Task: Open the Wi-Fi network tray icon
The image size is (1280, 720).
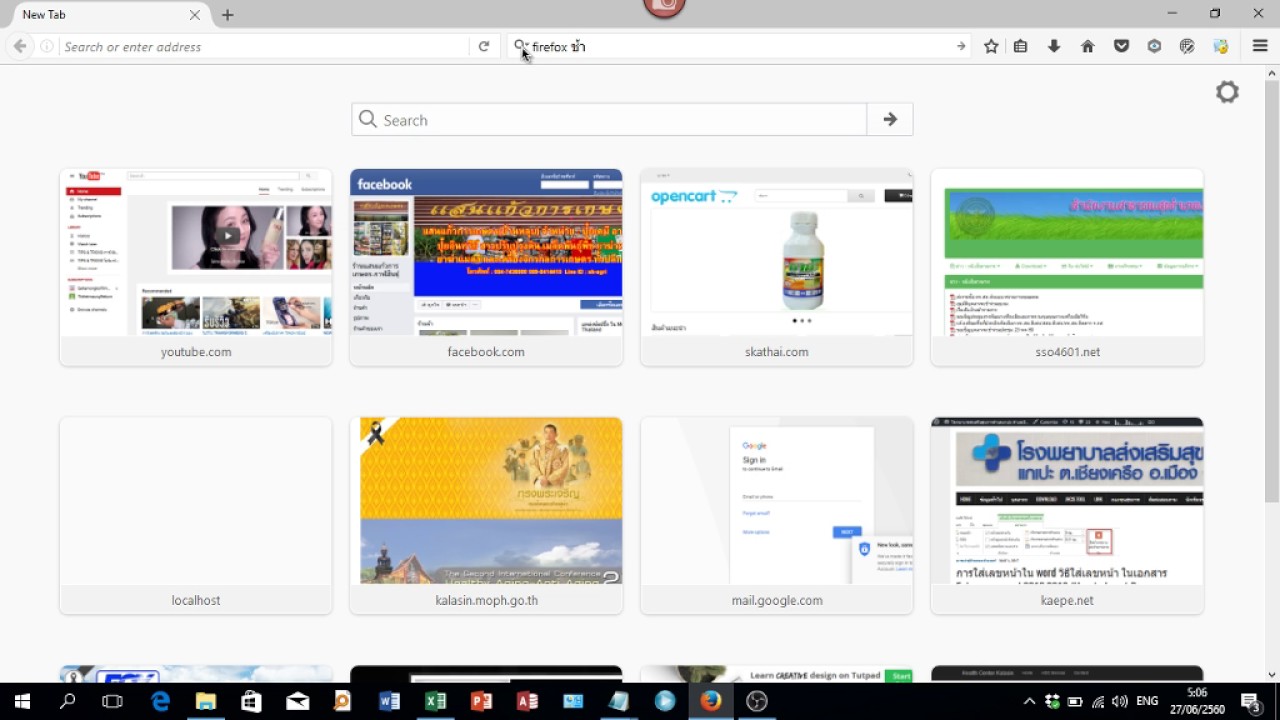Action: pos(1098,701)
